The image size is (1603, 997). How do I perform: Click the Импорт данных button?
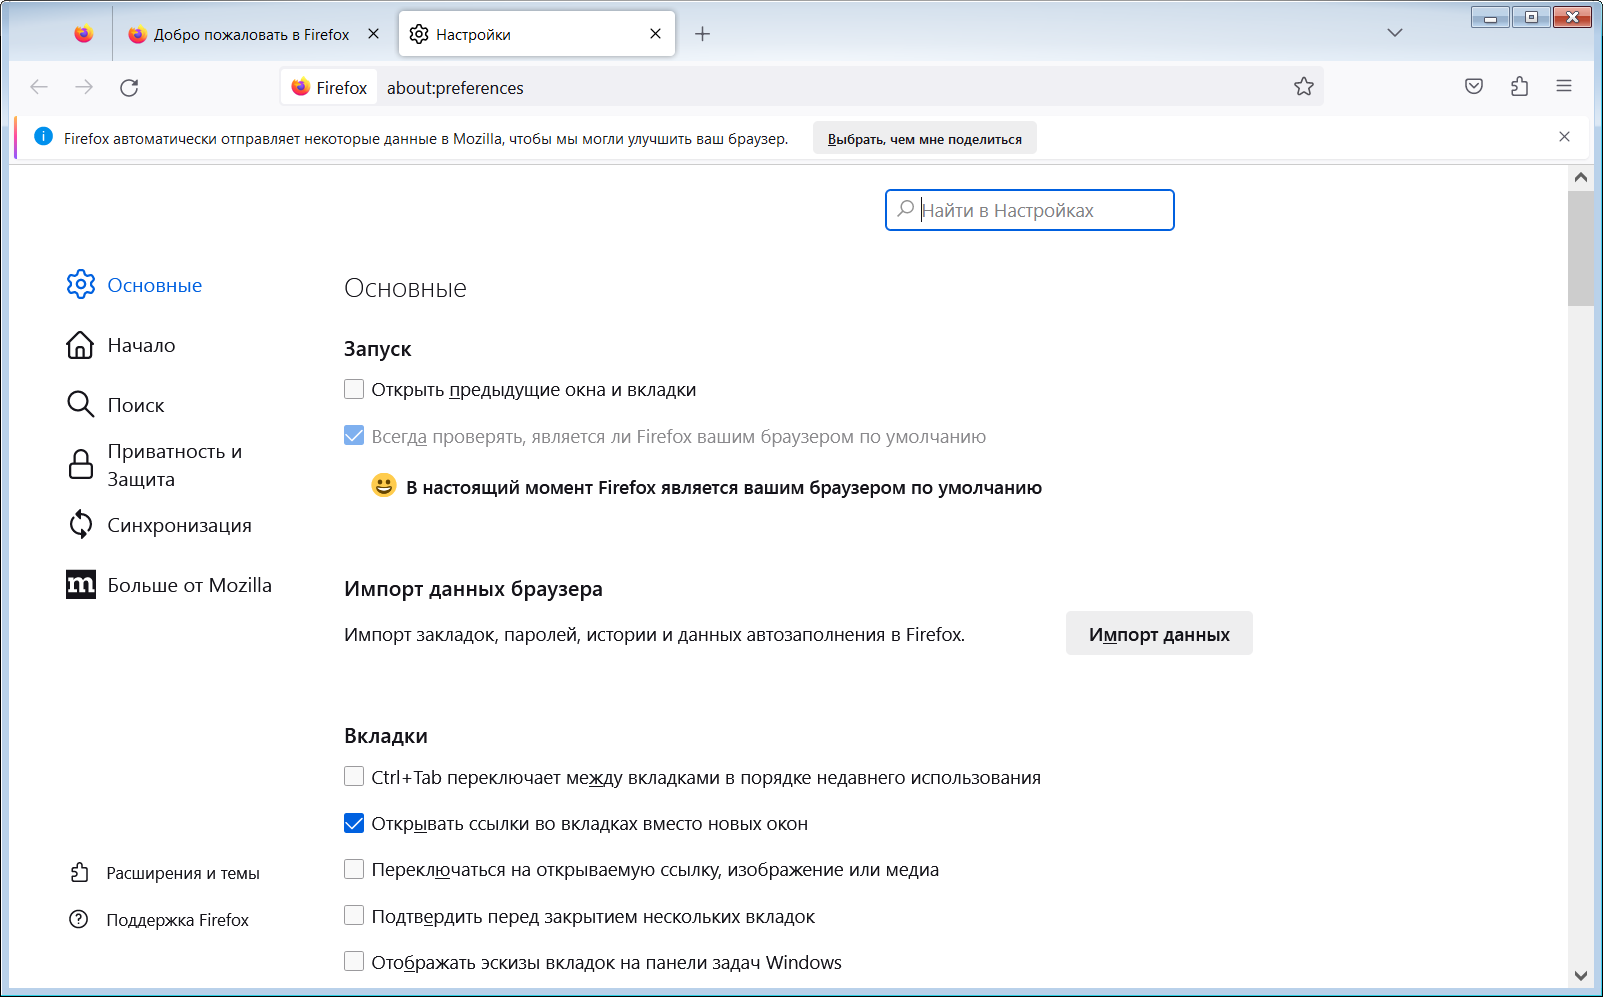tap(1158, 634)
